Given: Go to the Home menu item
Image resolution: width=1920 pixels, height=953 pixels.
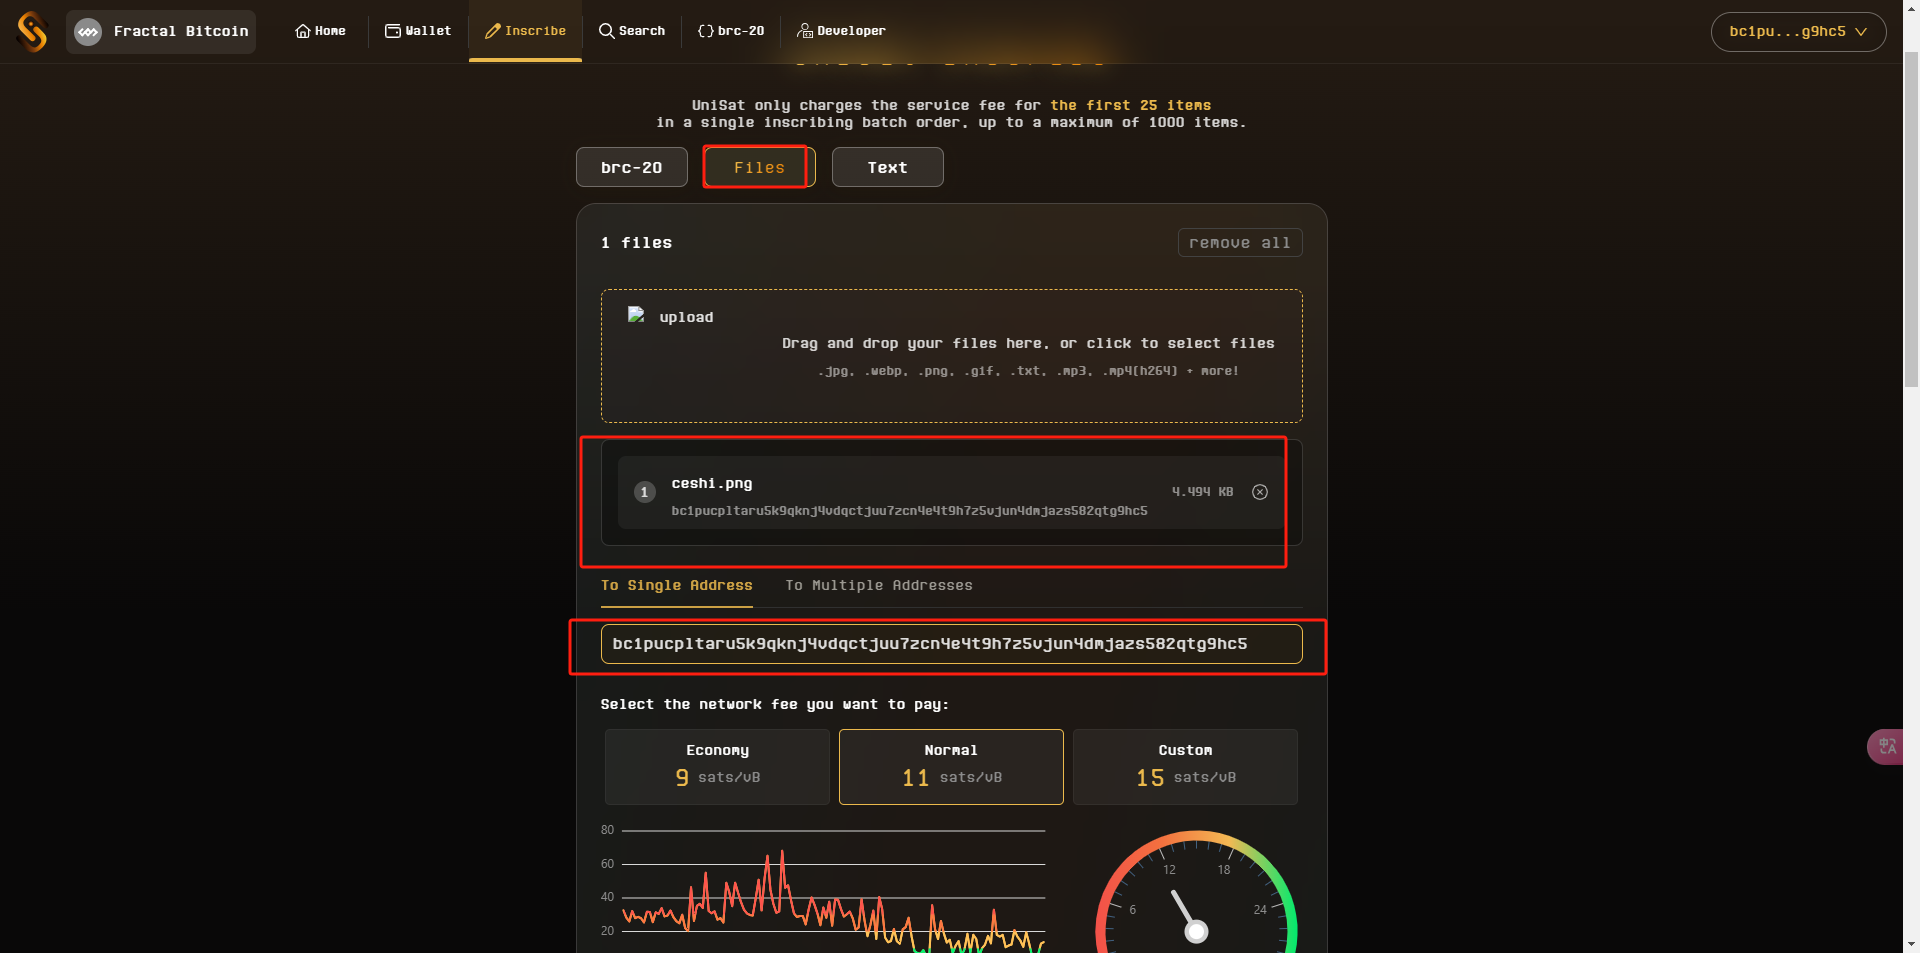Looking at the screenshot, I should (x=320, y=31).
